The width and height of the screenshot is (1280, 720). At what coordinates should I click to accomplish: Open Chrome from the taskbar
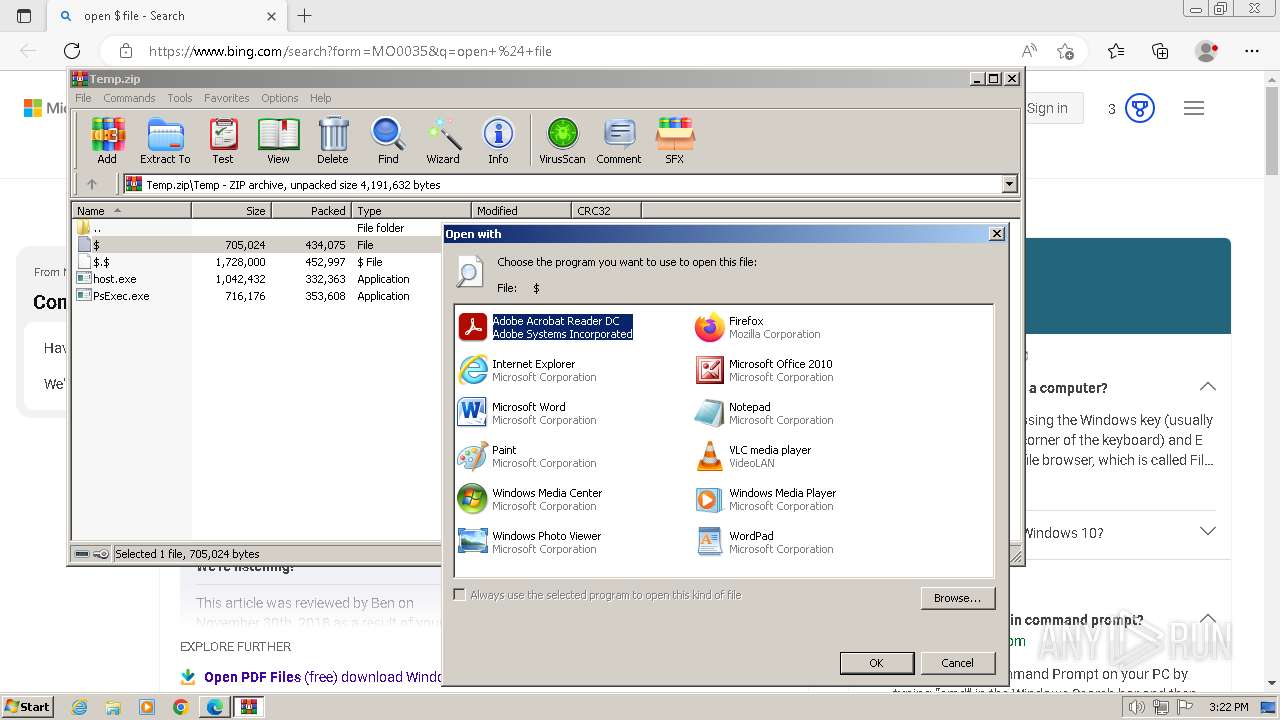point(180,707)
